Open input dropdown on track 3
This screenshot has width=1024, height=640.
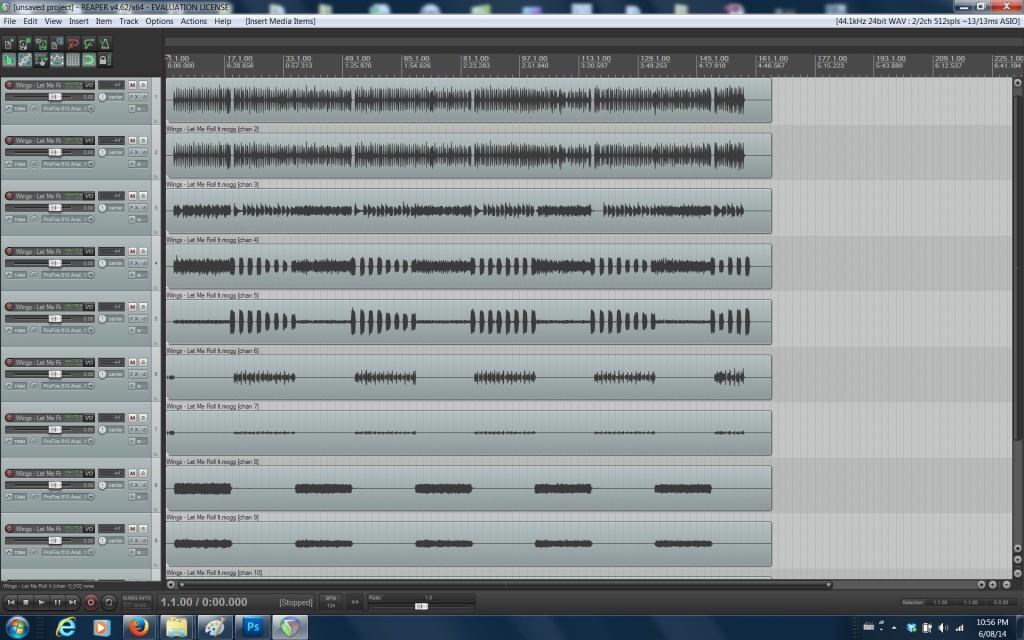tap(68, 219)
